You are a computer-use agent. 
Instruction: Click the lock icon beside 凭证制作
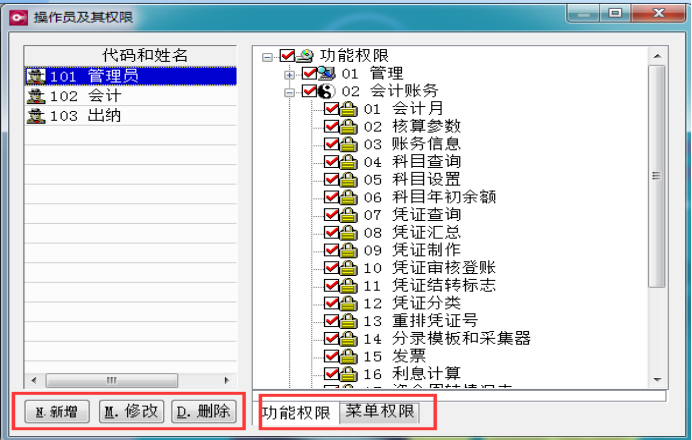coord(349,250)
